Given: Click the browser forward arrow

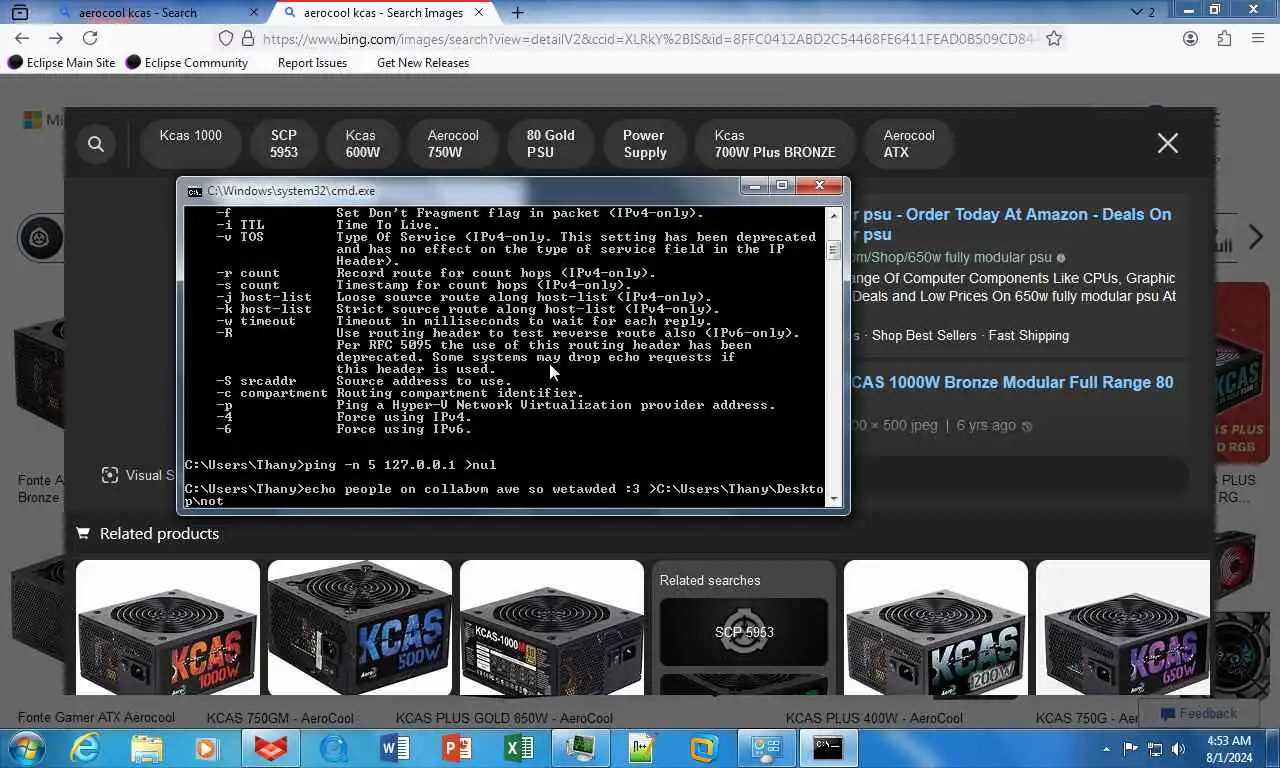Looking at the screenshot, I should (56, 38).
